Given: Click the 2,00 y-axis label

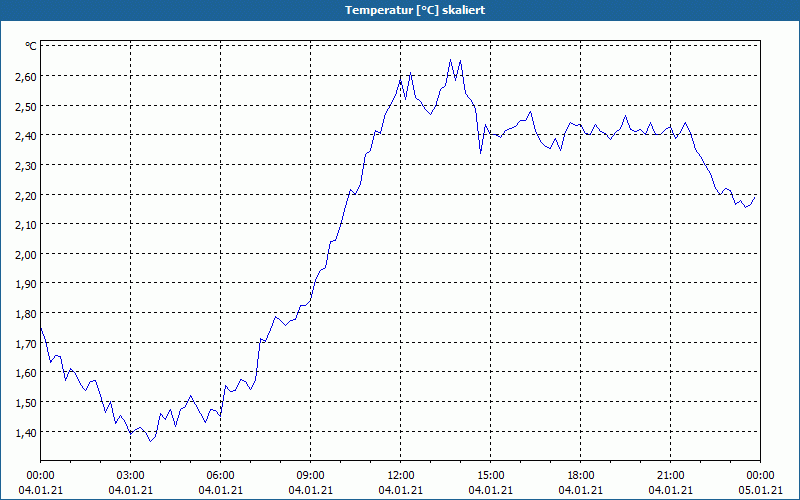Looking at the screenshot, I should pos(26,254).
